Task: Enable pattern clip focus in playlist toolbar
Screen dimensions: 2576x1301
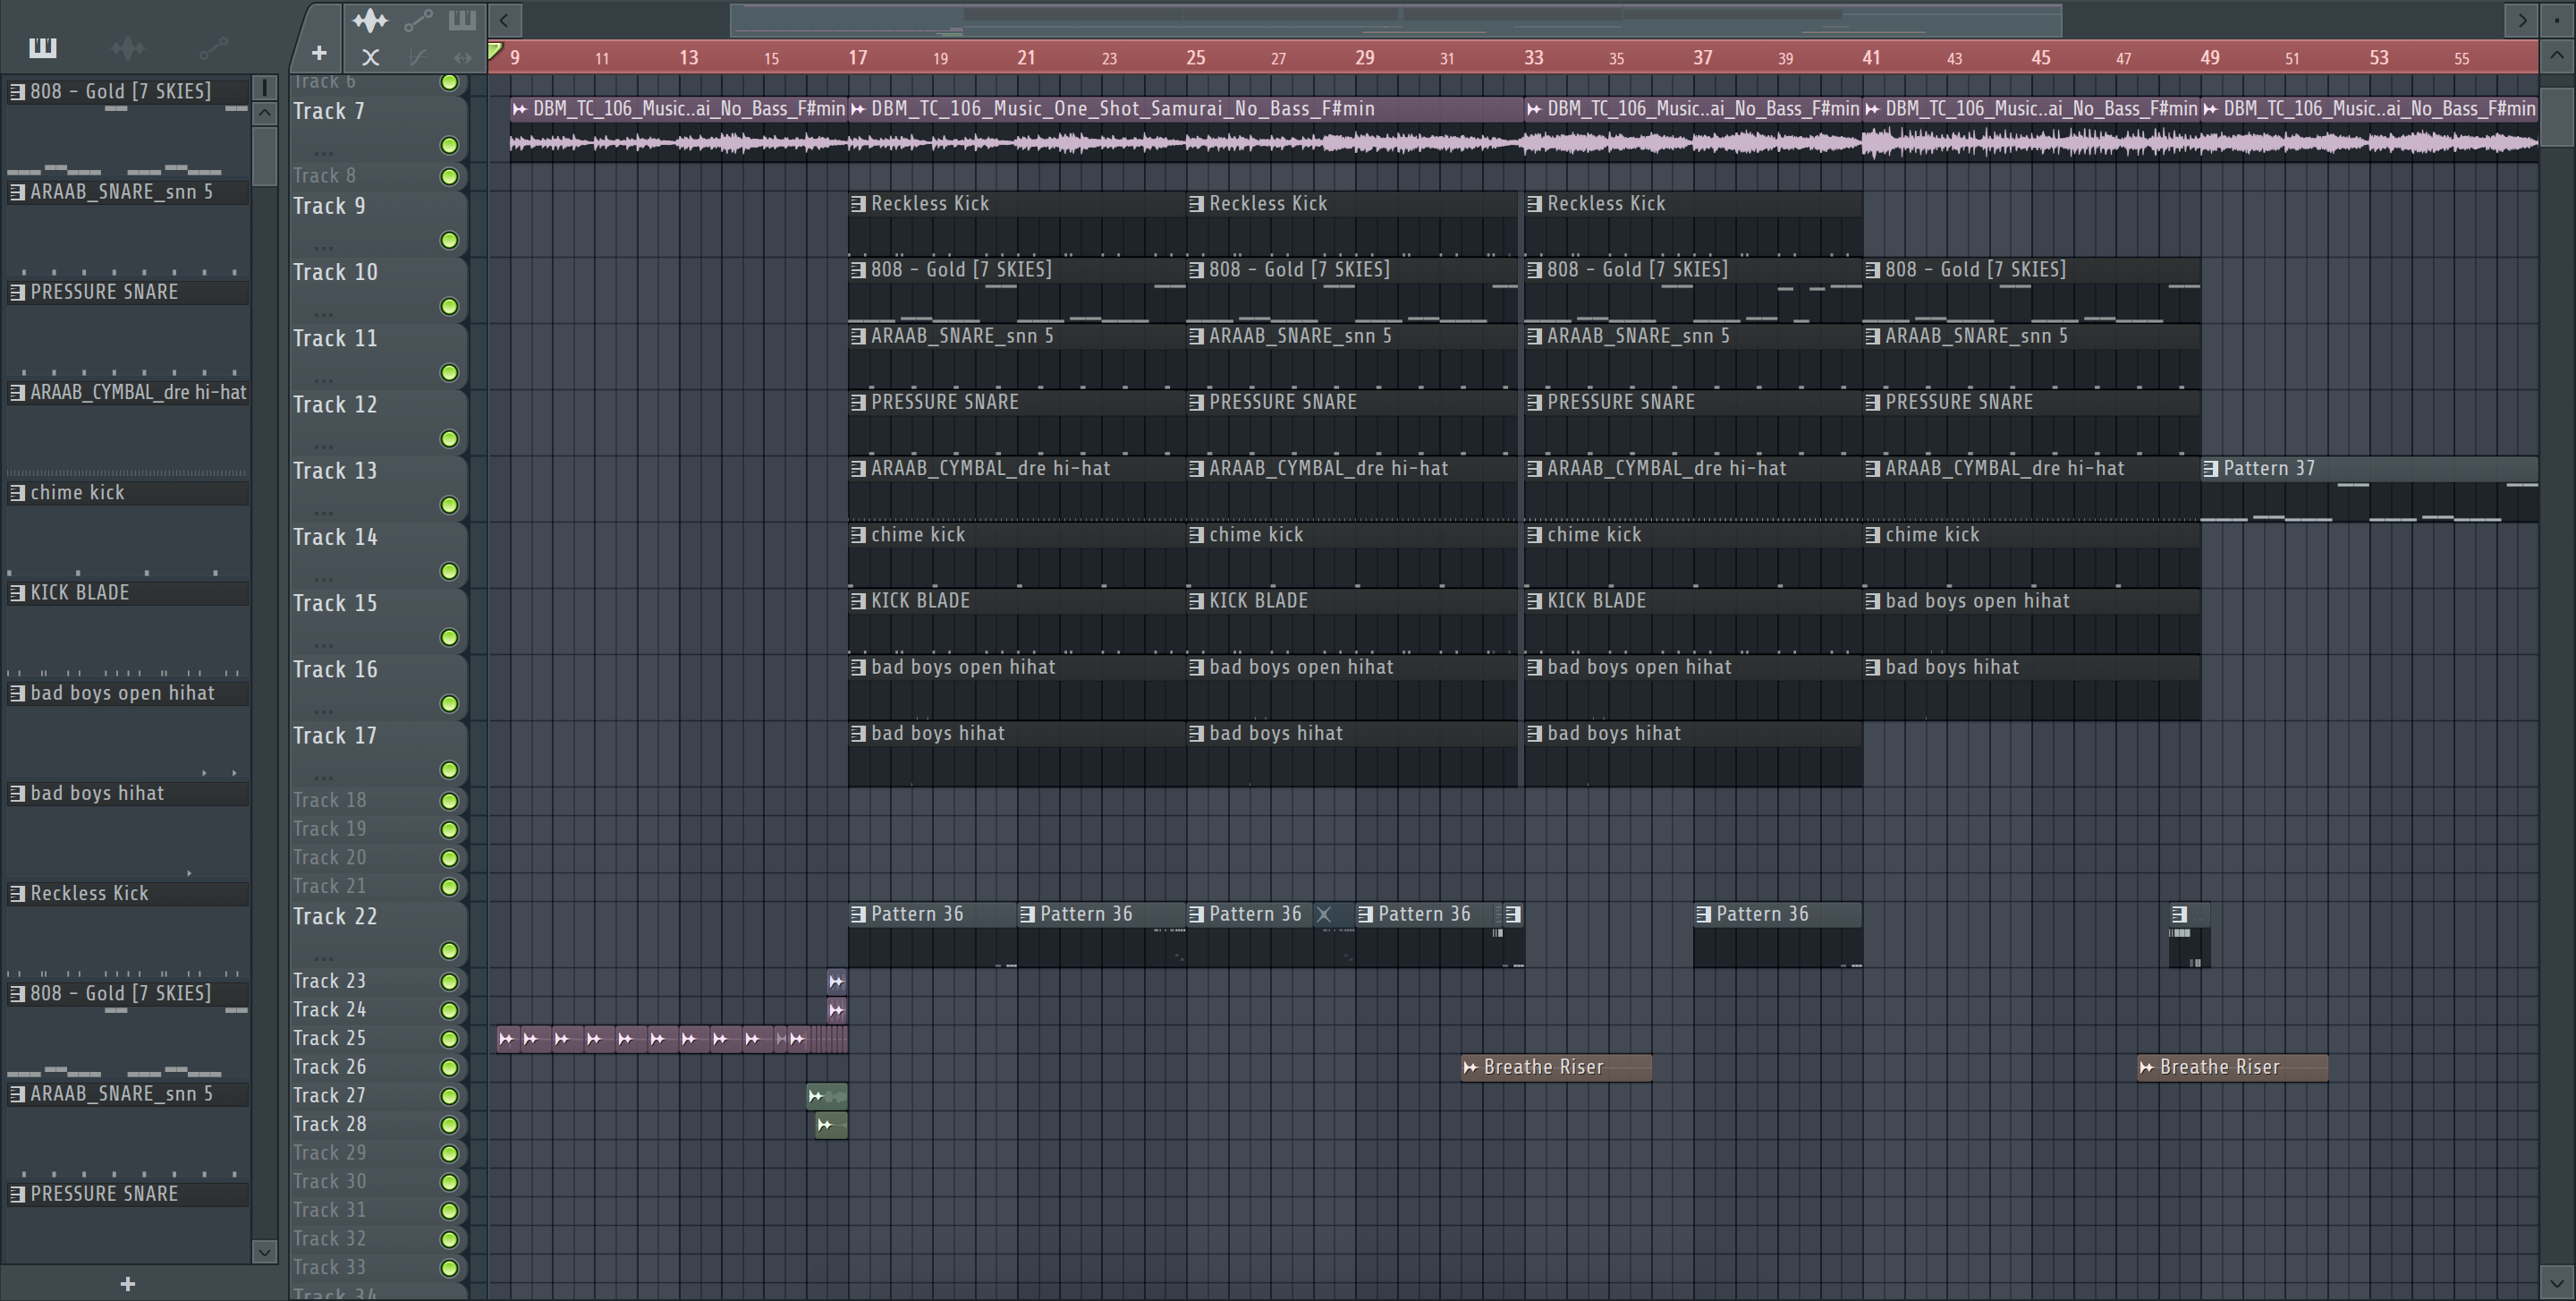Action: [462, 19]
